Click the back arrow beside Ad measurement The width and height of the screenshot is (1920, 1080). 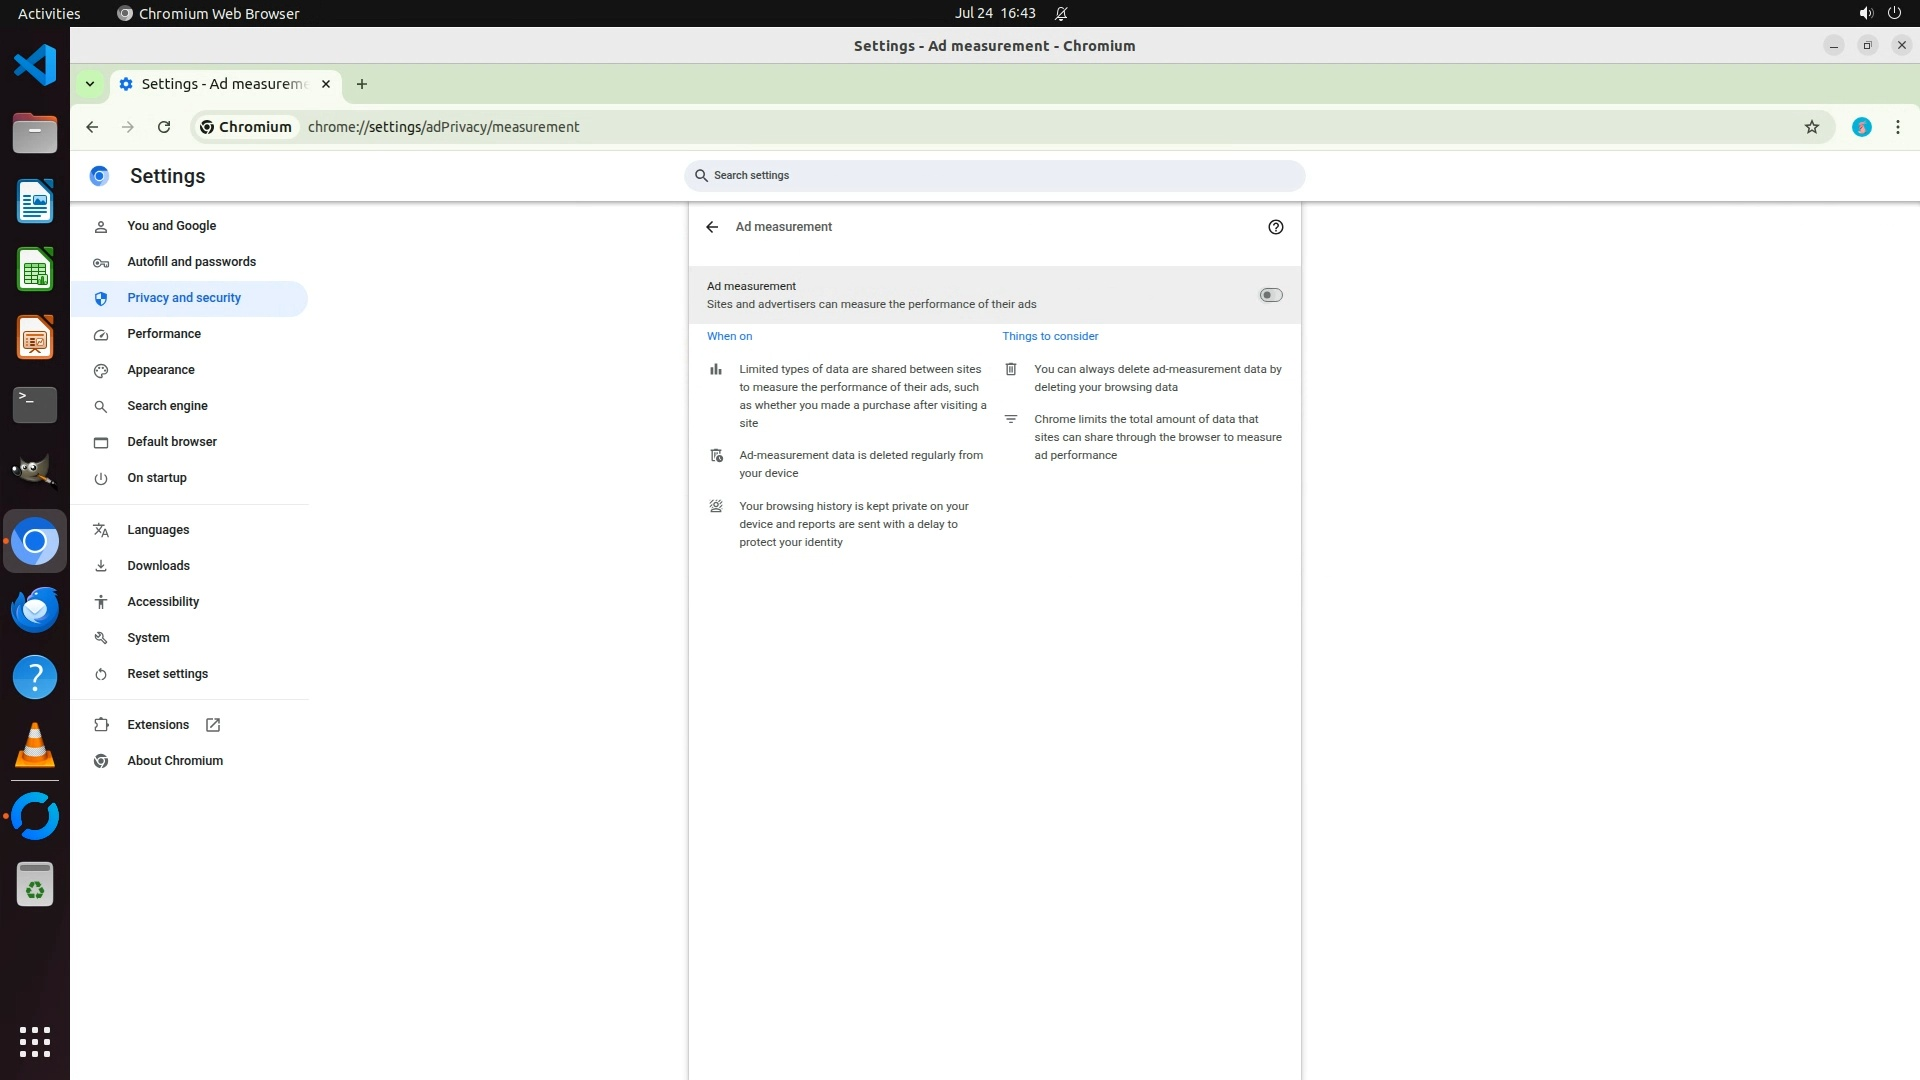(x=712, y=227)
